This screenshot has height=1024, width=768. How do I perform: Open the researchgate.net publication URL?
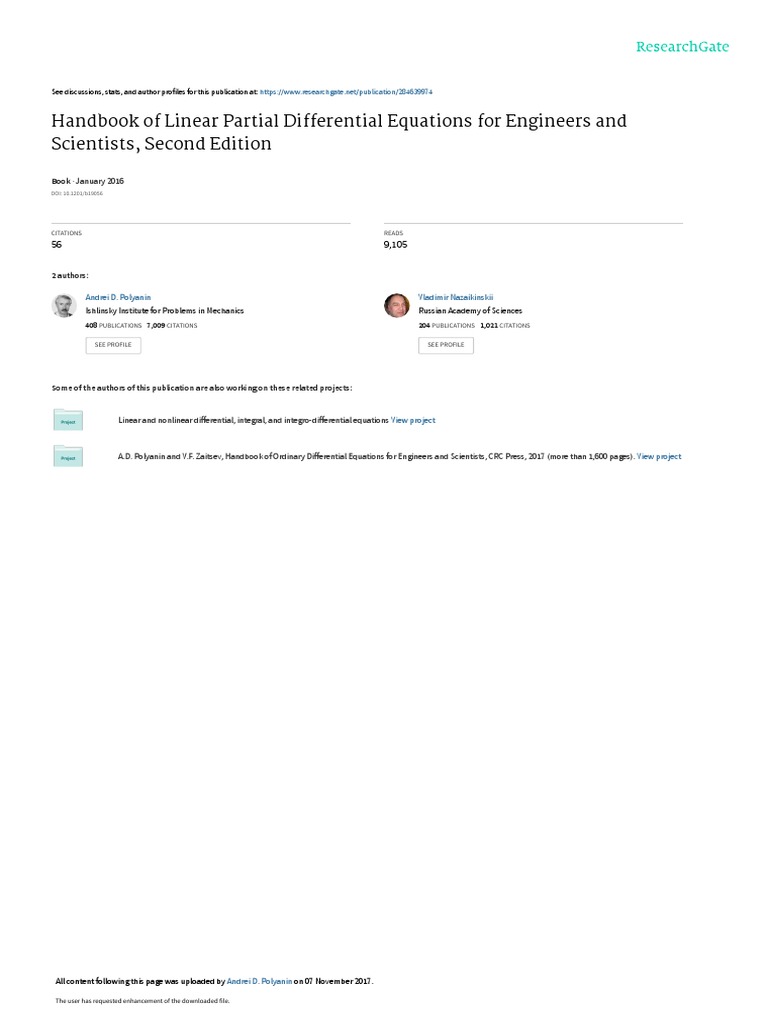point(345,91)
